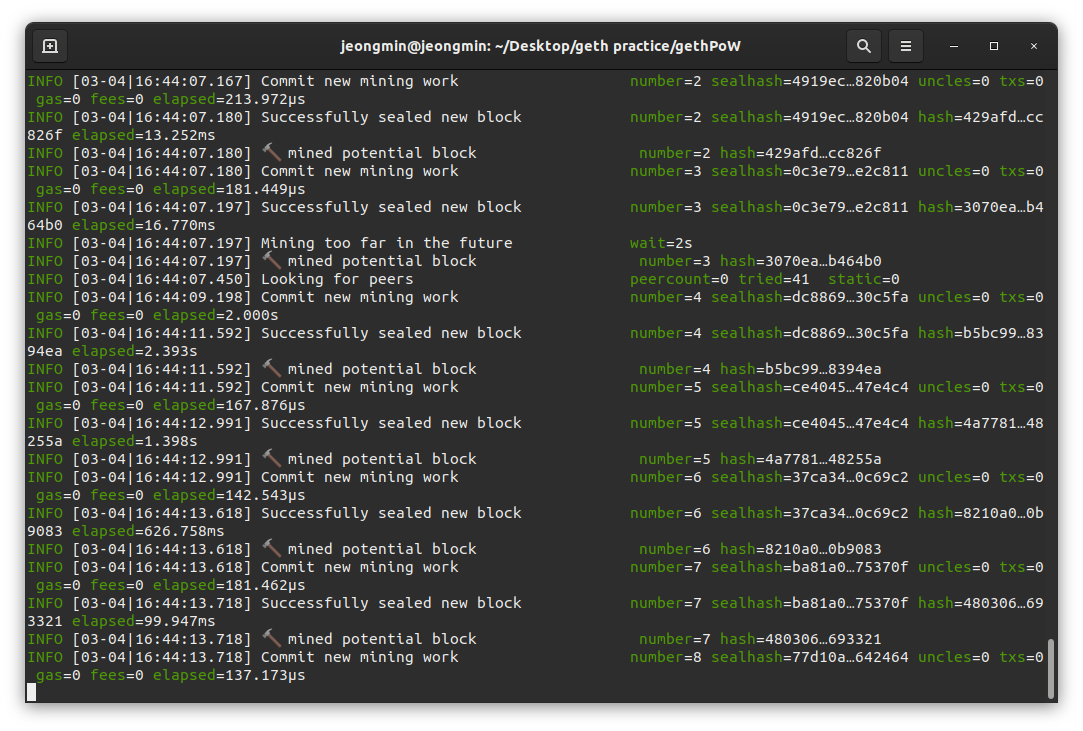Screen dimensions: 1083x731
Task: Click the text "elapsed=137.173µs"
Action: tap(229, 675)
